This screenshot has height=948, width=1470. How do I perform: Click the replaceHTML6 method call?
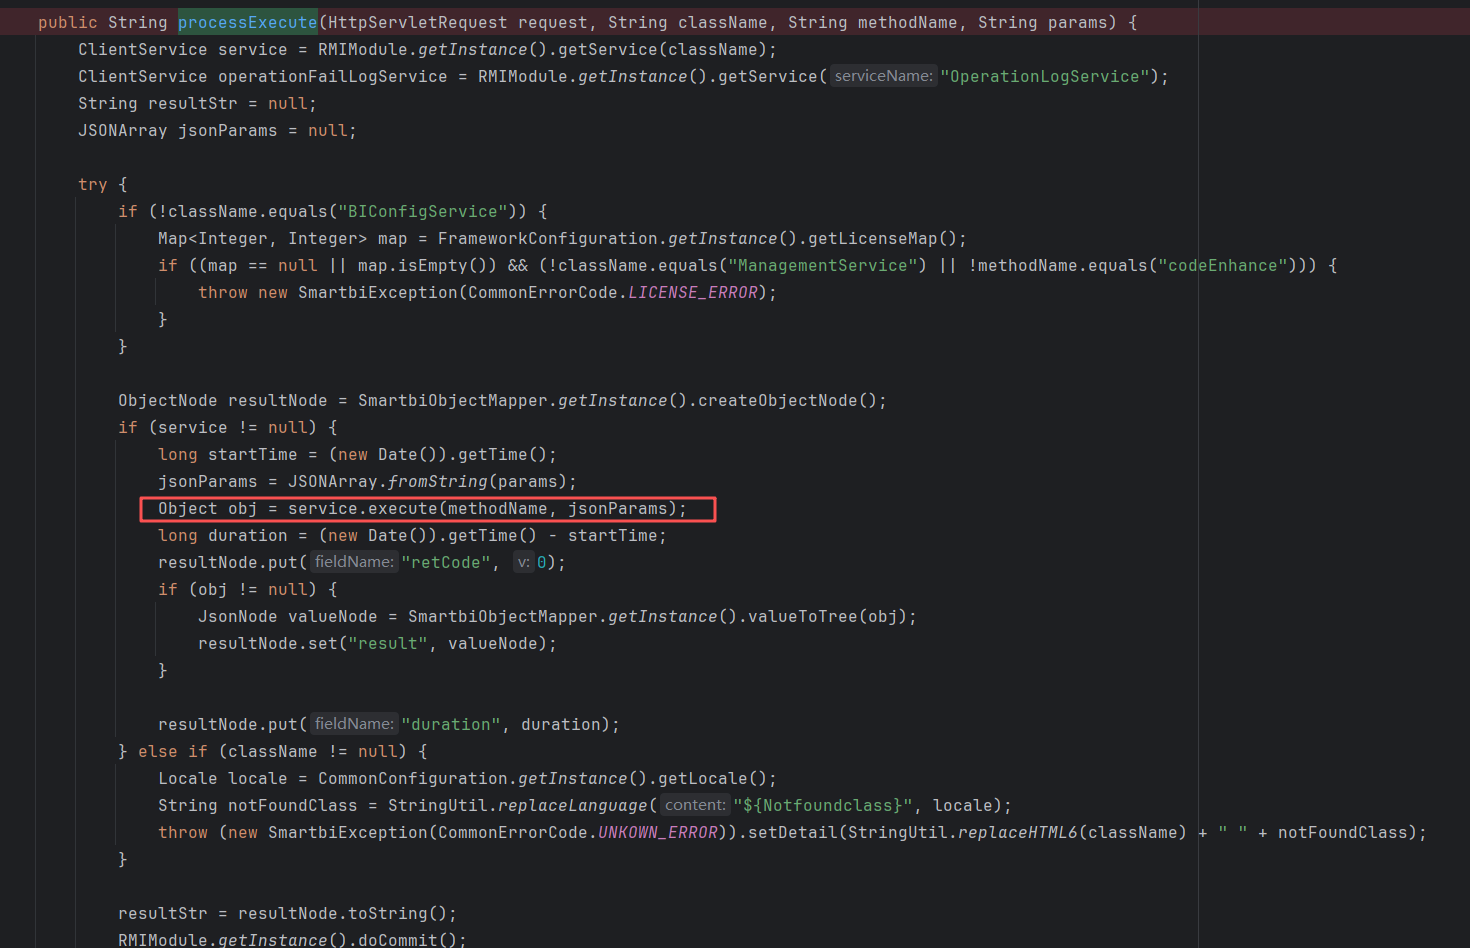coord(1017,832)
